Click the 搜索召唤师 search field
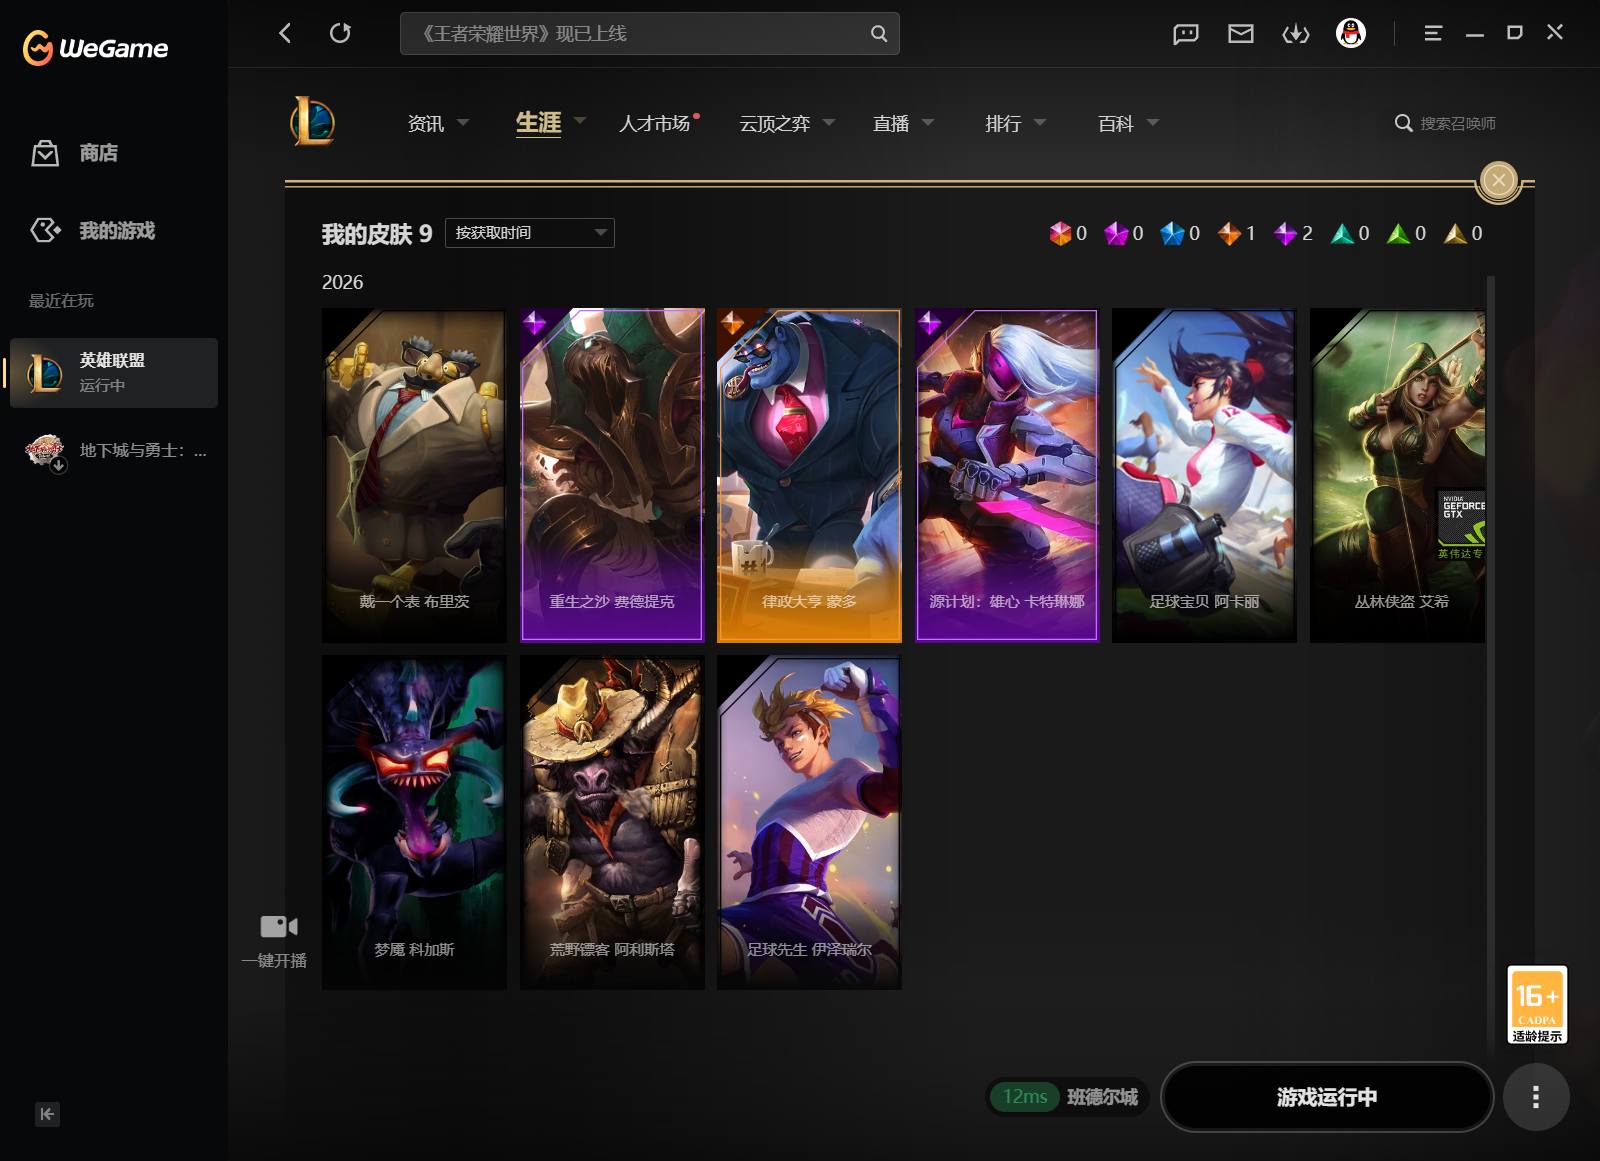The image size is (1600, 1161). click(1458, 123)
